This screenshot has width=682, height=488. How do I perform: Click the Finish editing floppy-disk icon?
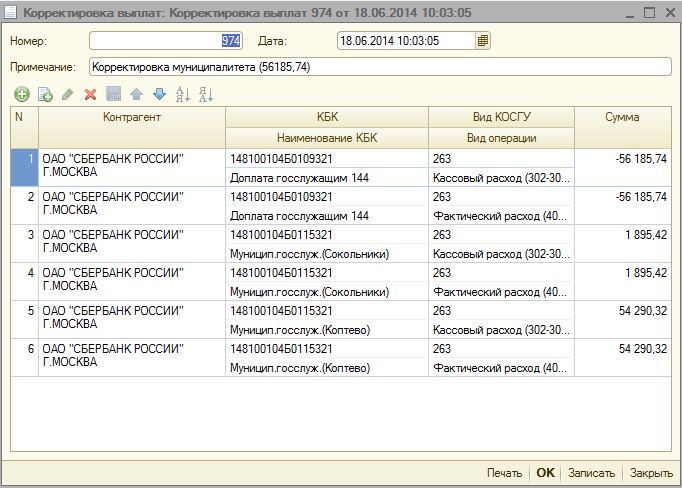pos(113,95)
